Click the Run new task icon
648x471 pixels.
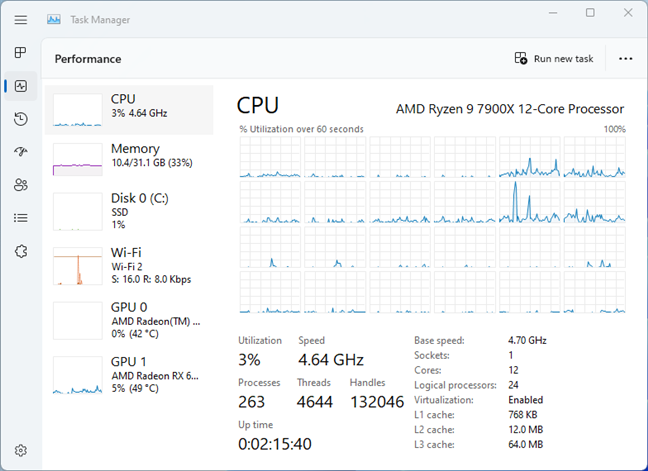(521, 58)
